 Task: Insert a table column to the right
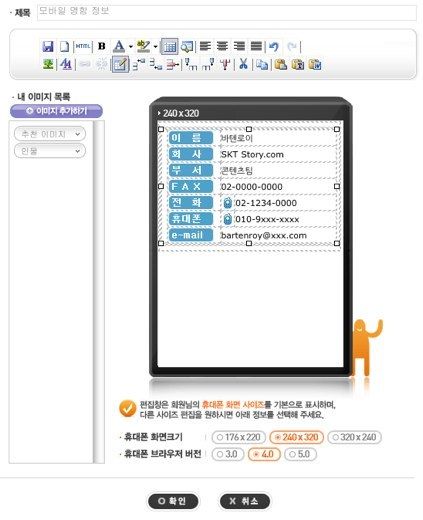(208, 64)
